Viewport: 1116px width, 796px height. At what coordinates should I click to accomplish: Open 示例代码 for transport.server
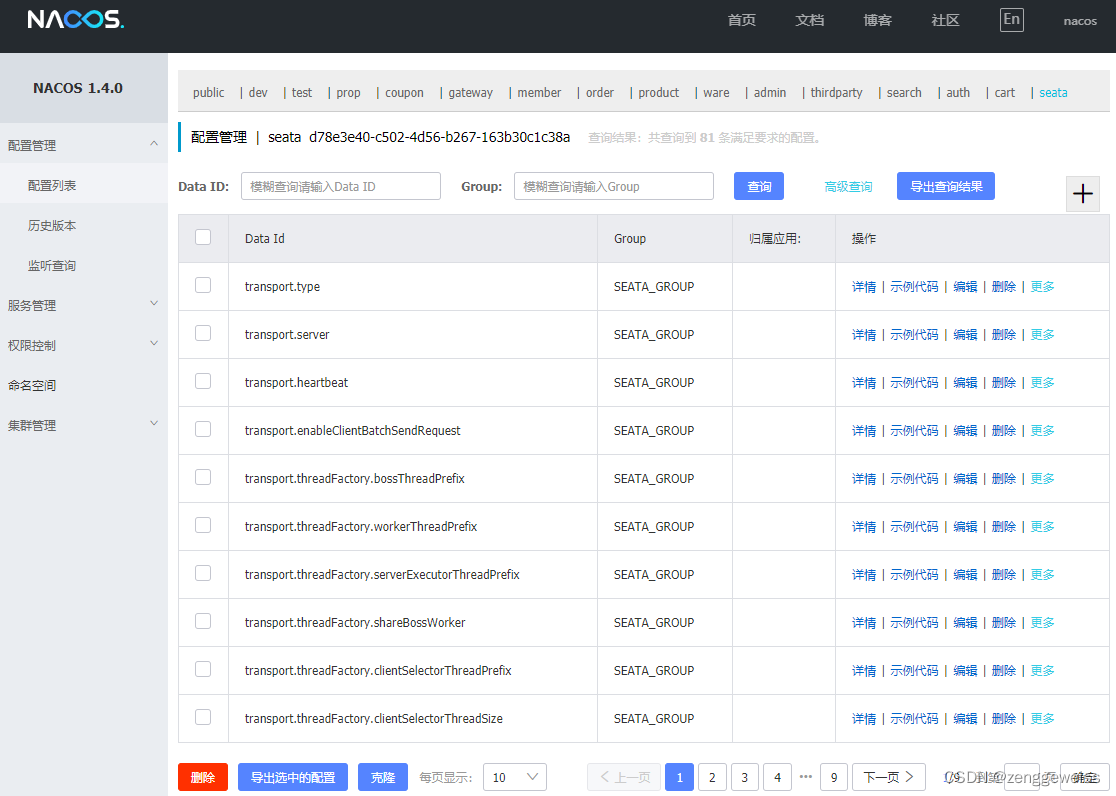point(915,335)
